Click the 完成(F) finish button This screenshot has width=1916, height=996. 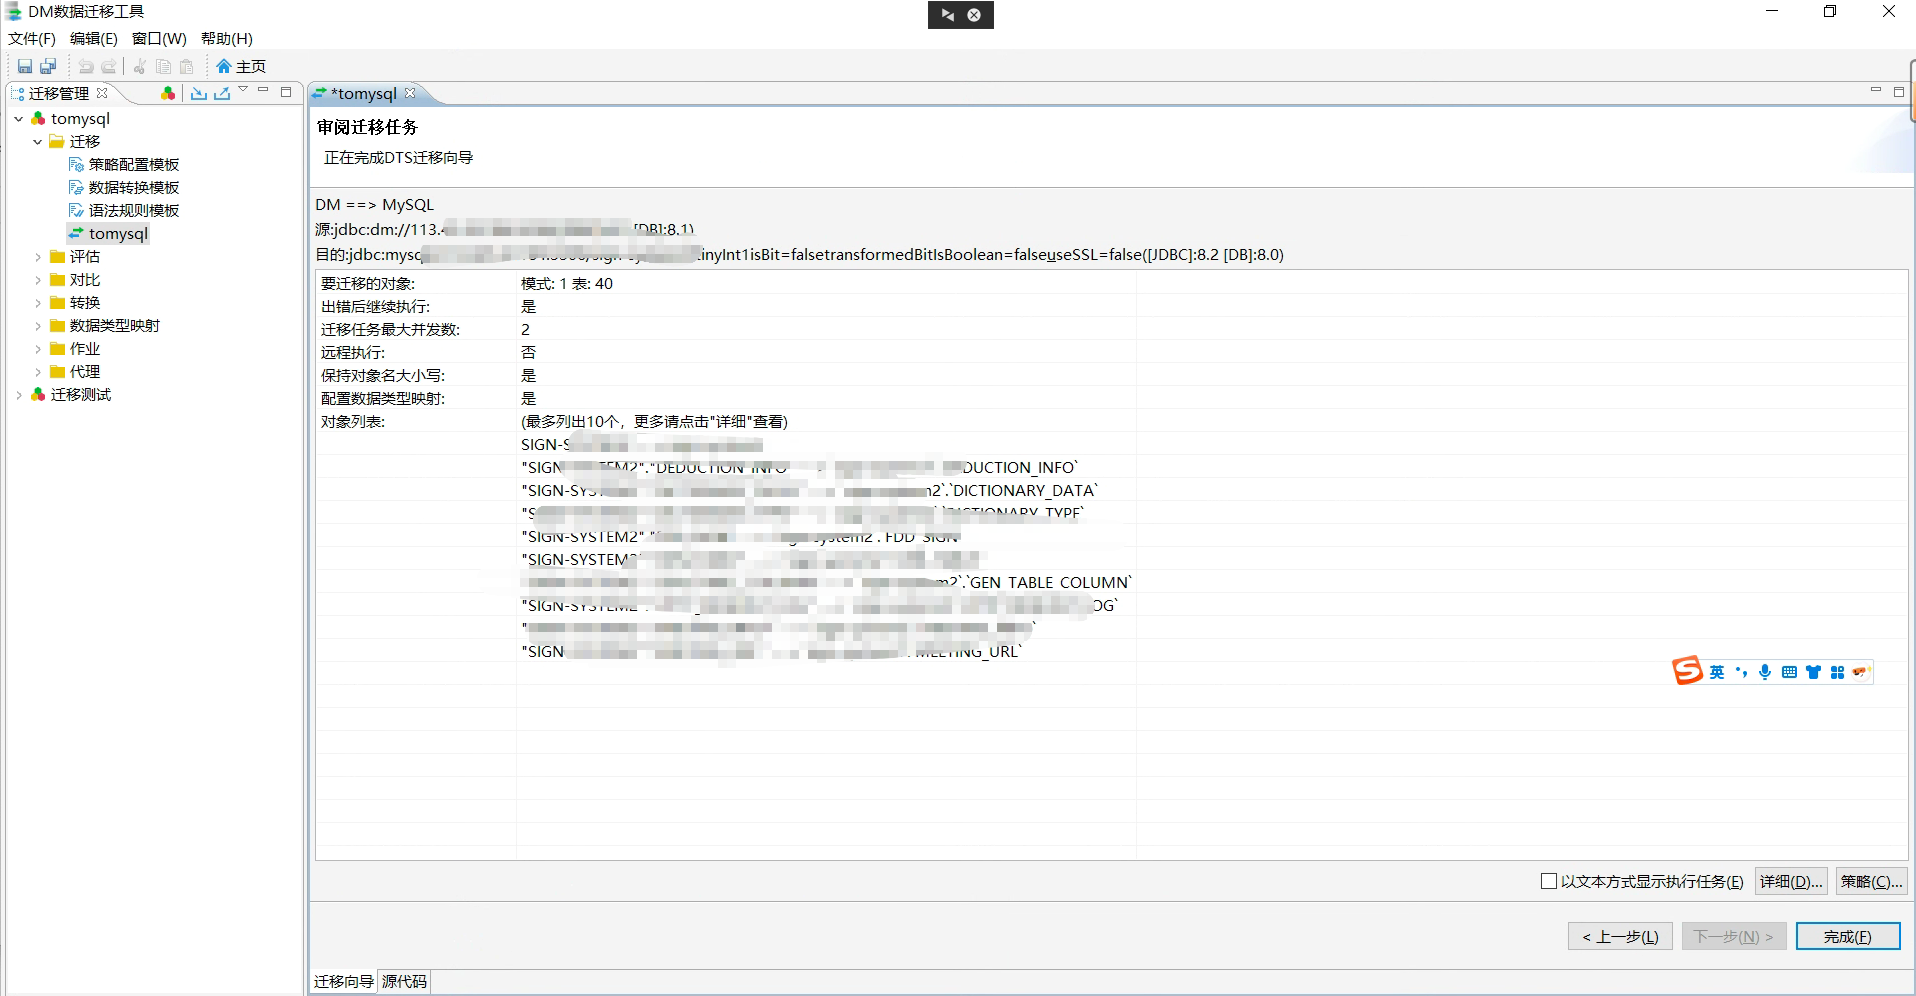(x=1848, y=937)
